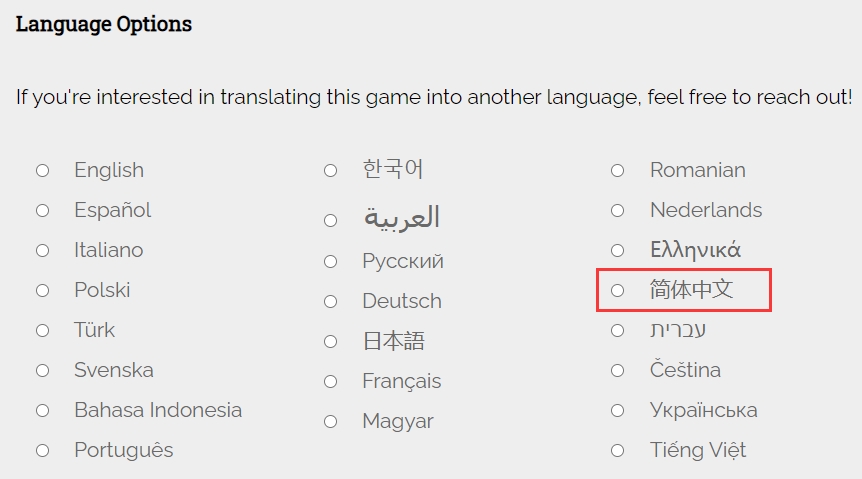Select the Türk language option
The image size is (862, 479).
(x=43, y=331)
